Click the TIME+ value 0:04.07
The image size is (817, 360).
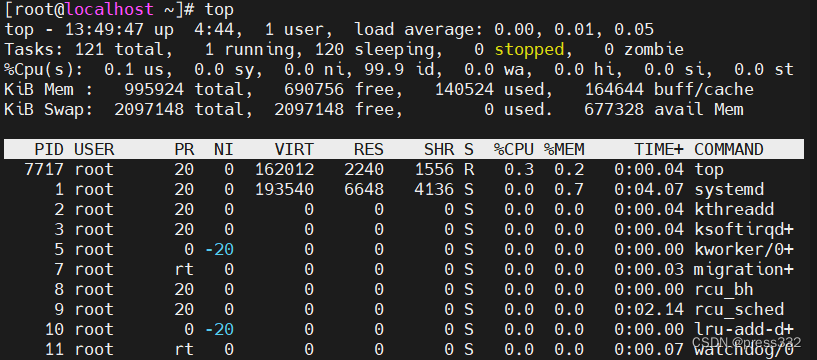[x=649, y=189]
